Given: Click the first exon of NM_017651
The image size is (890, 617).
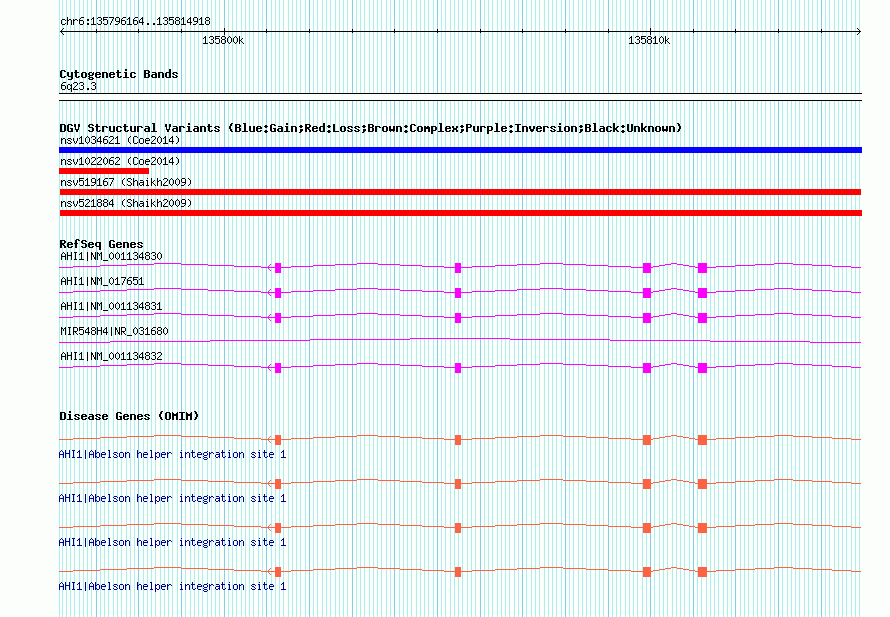Looking at the screenshot, I should [278, 293].
